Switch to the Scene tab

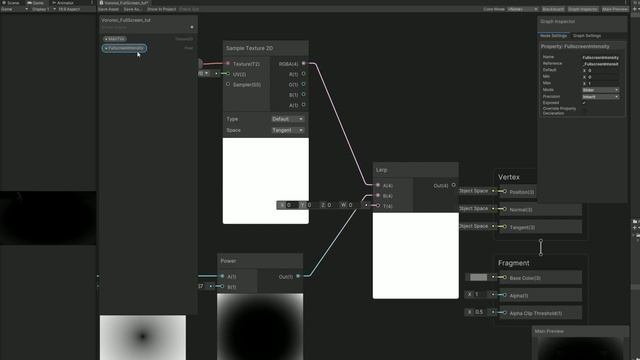pyautogui.click(x=11, y=2)
